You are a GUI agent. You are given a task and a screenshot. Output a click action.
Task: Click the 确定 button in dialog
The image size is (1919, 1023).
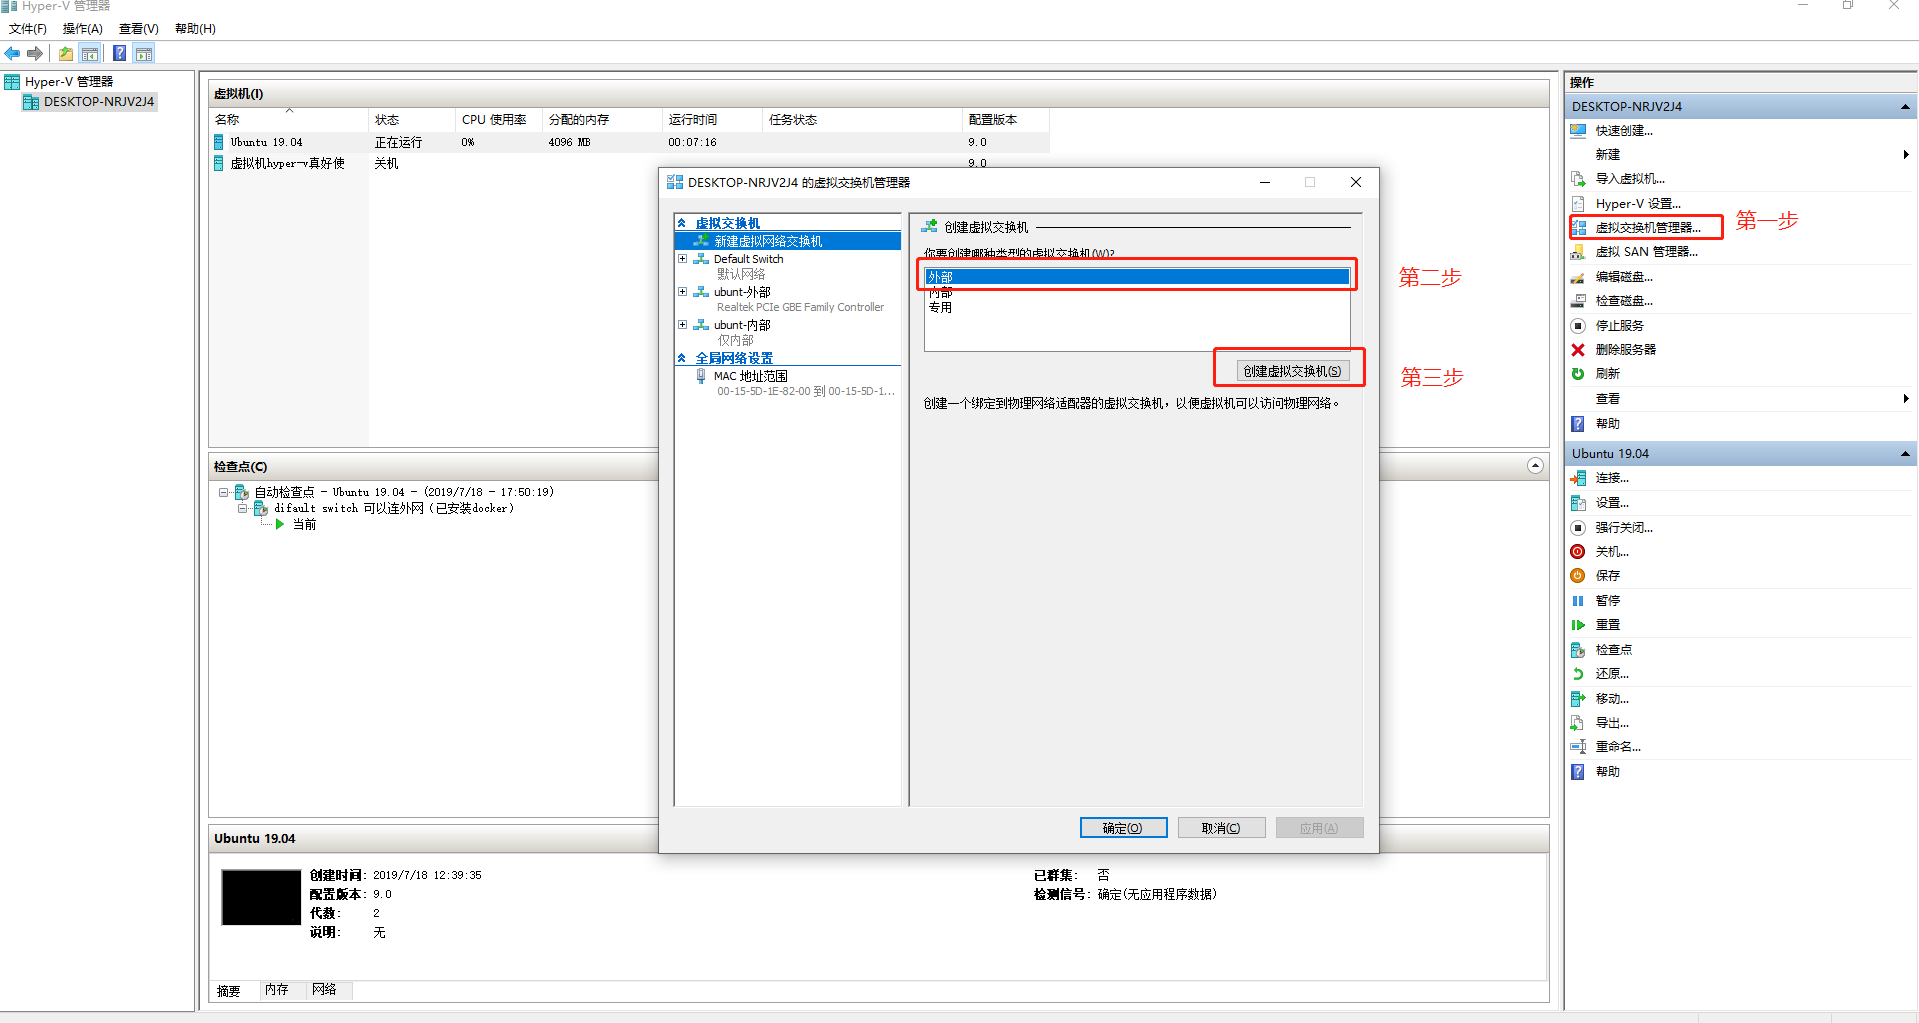point(1123,828)
